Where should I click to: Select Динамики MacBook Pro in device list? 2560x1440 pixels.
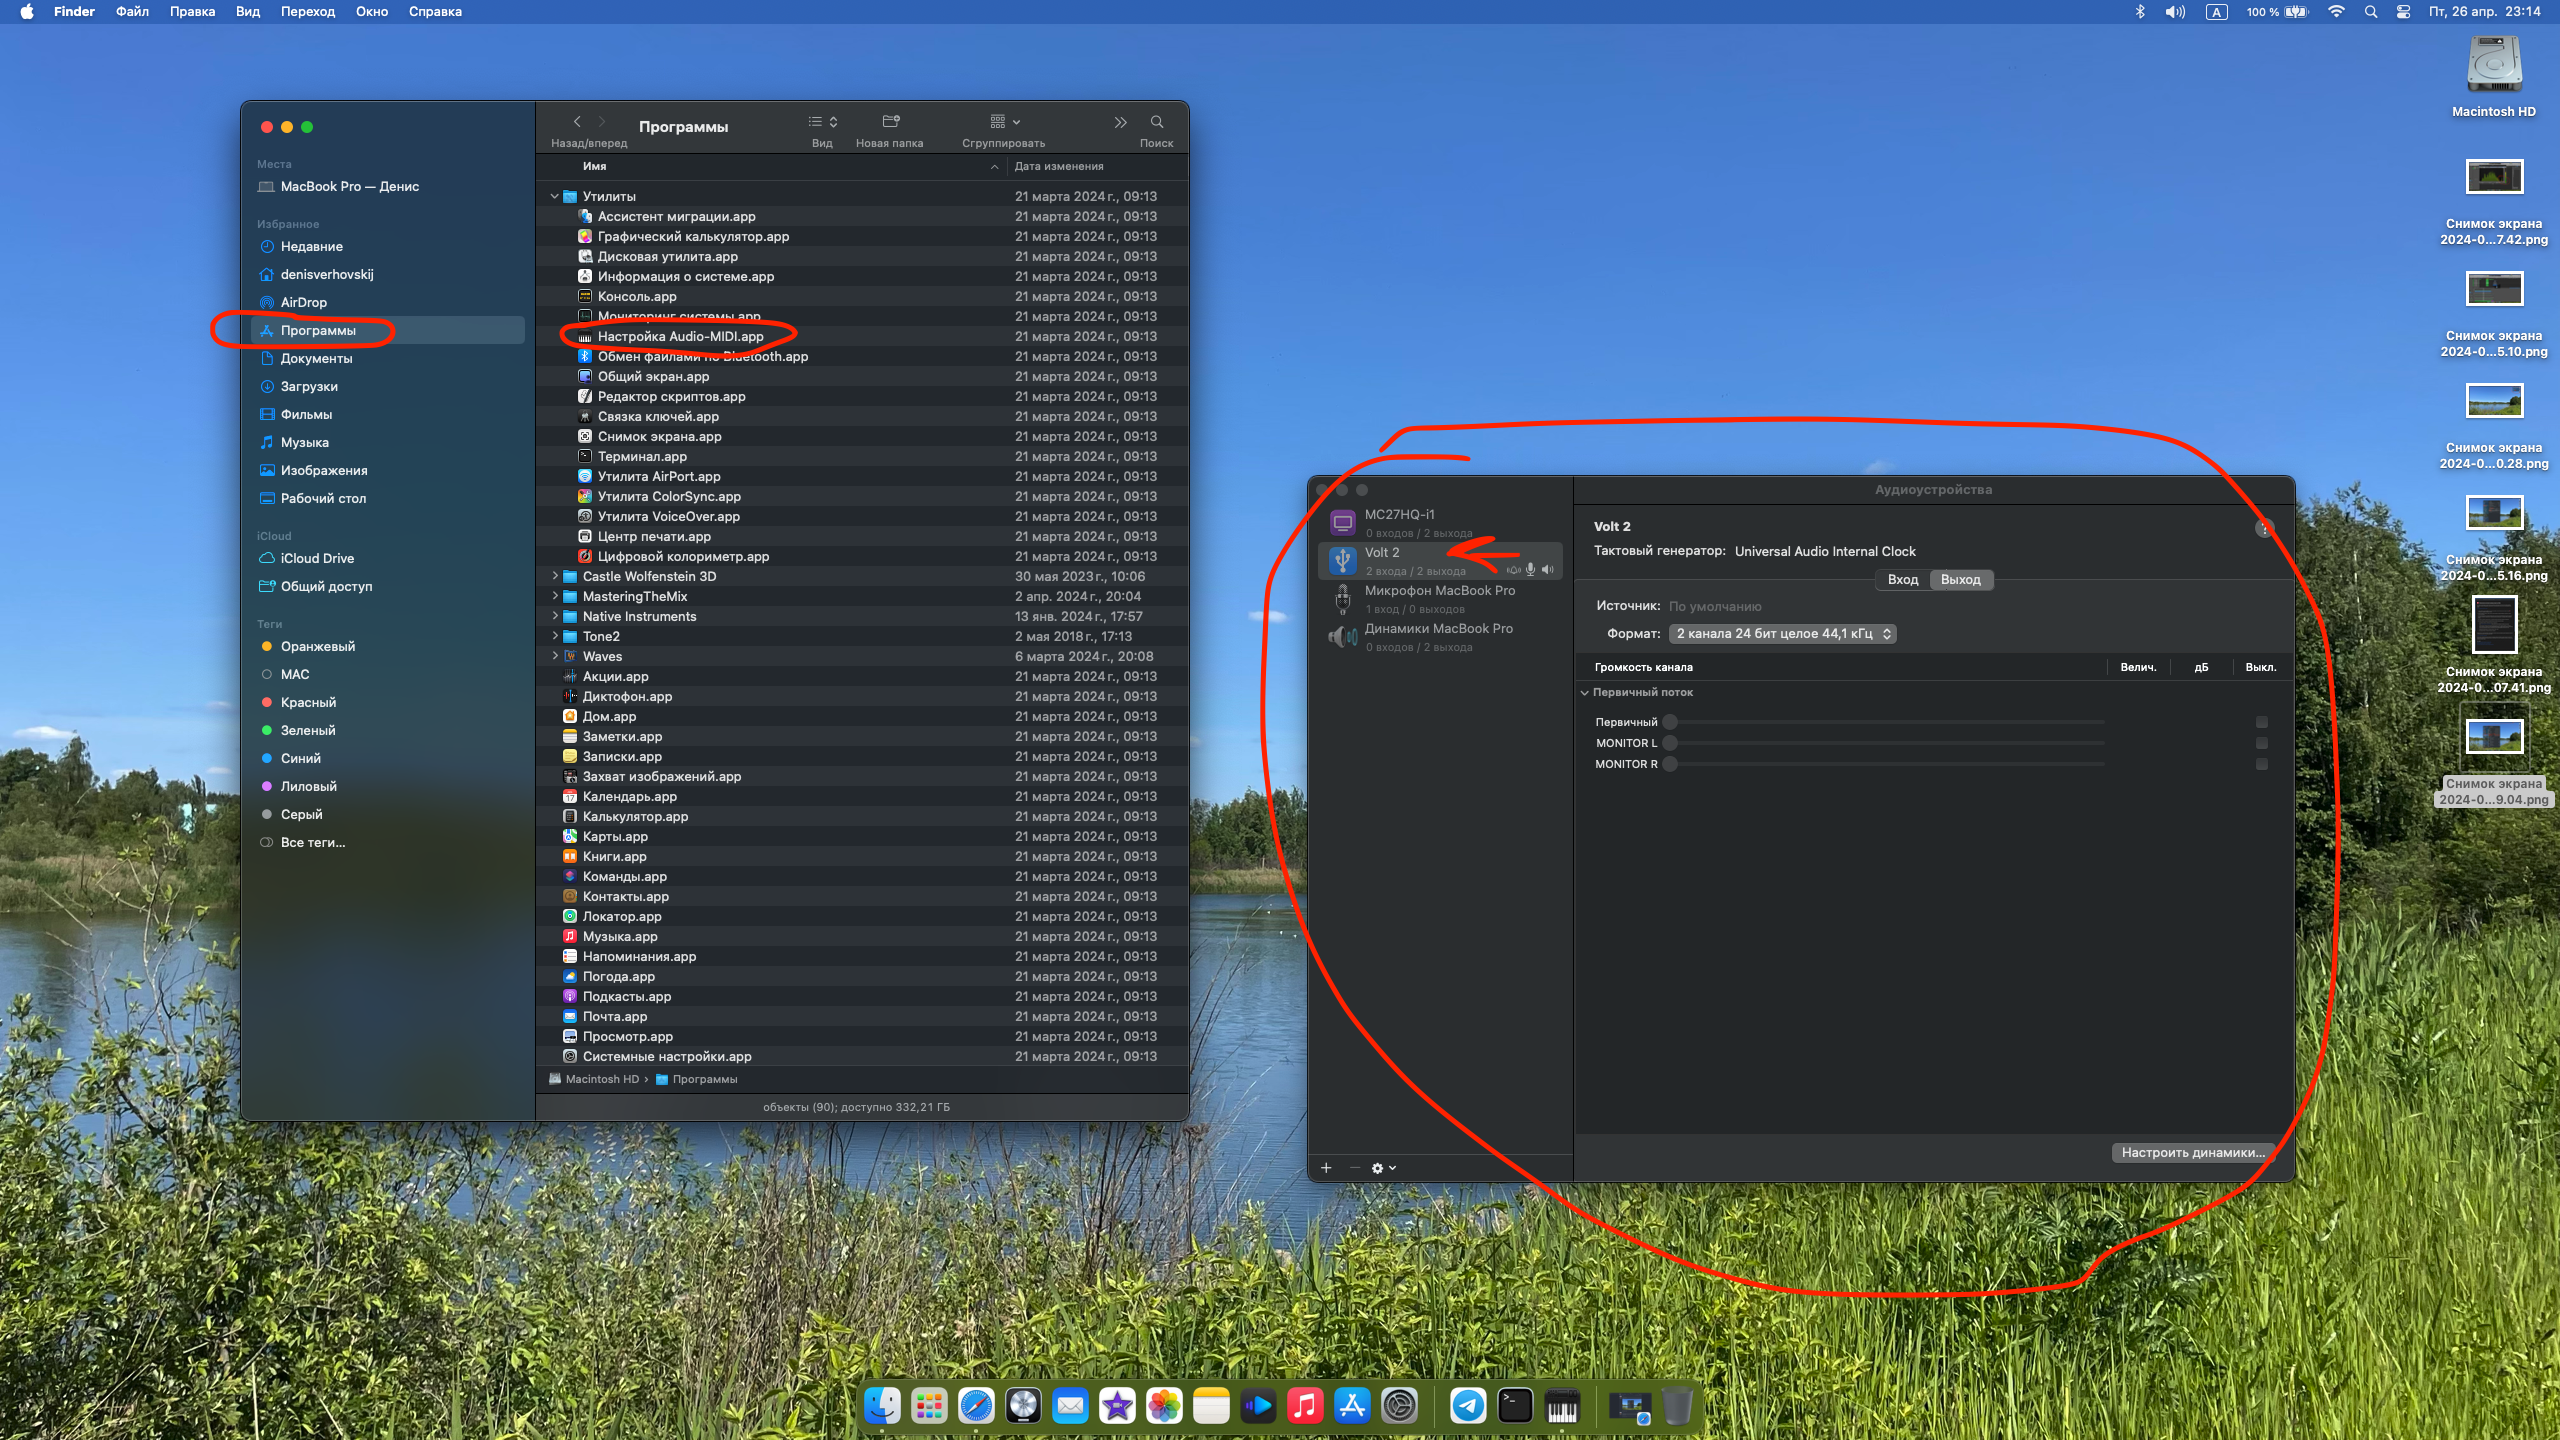pyautogui.click(x=1440, y=636)
